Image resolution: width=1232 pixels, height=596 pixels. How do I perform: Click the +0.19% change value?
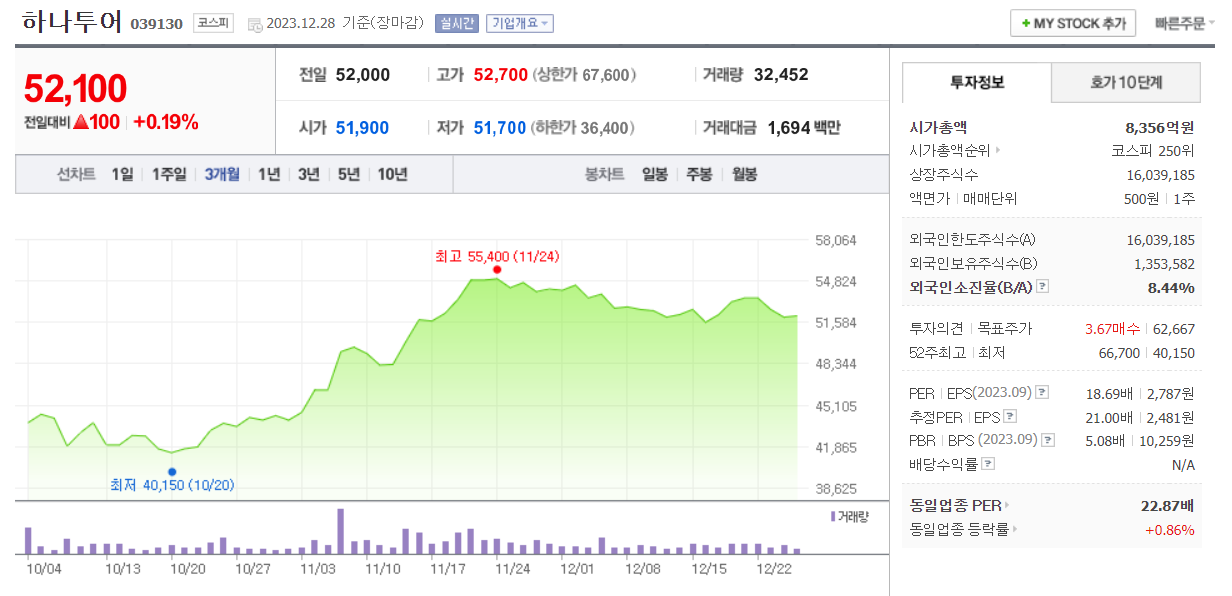165,123
